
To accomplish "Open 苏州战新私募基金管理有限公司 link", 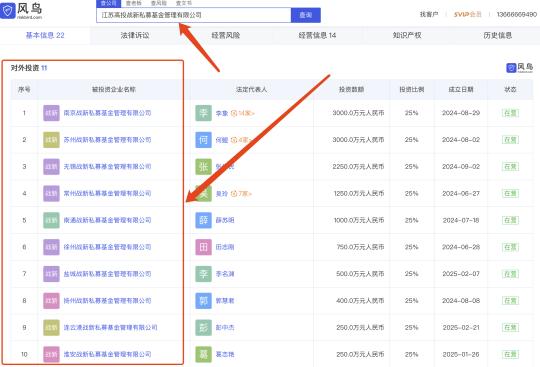I will [x=107, y=140].
